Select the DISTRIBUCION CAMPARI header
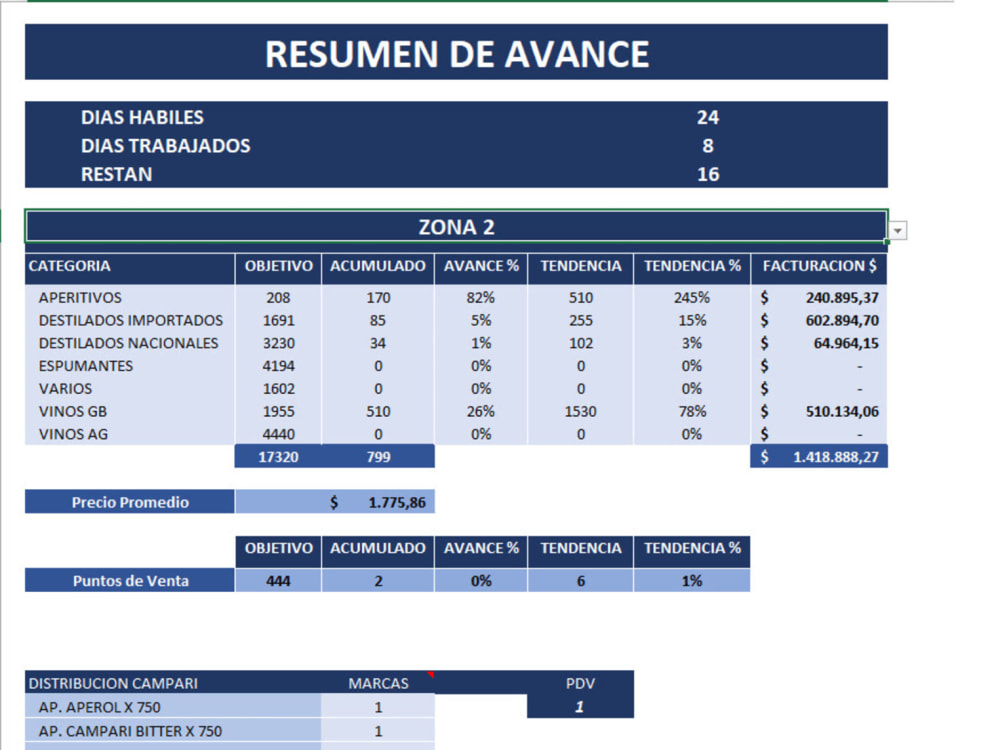 (173, 683)
